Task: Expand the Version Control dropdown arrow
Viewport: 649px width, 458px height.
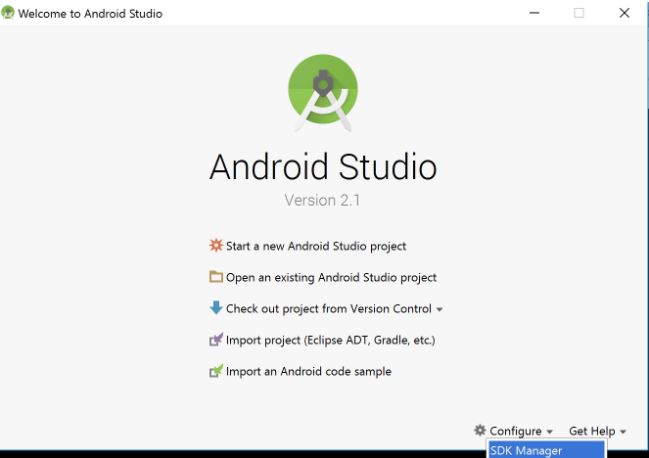Action: [440, 309]
